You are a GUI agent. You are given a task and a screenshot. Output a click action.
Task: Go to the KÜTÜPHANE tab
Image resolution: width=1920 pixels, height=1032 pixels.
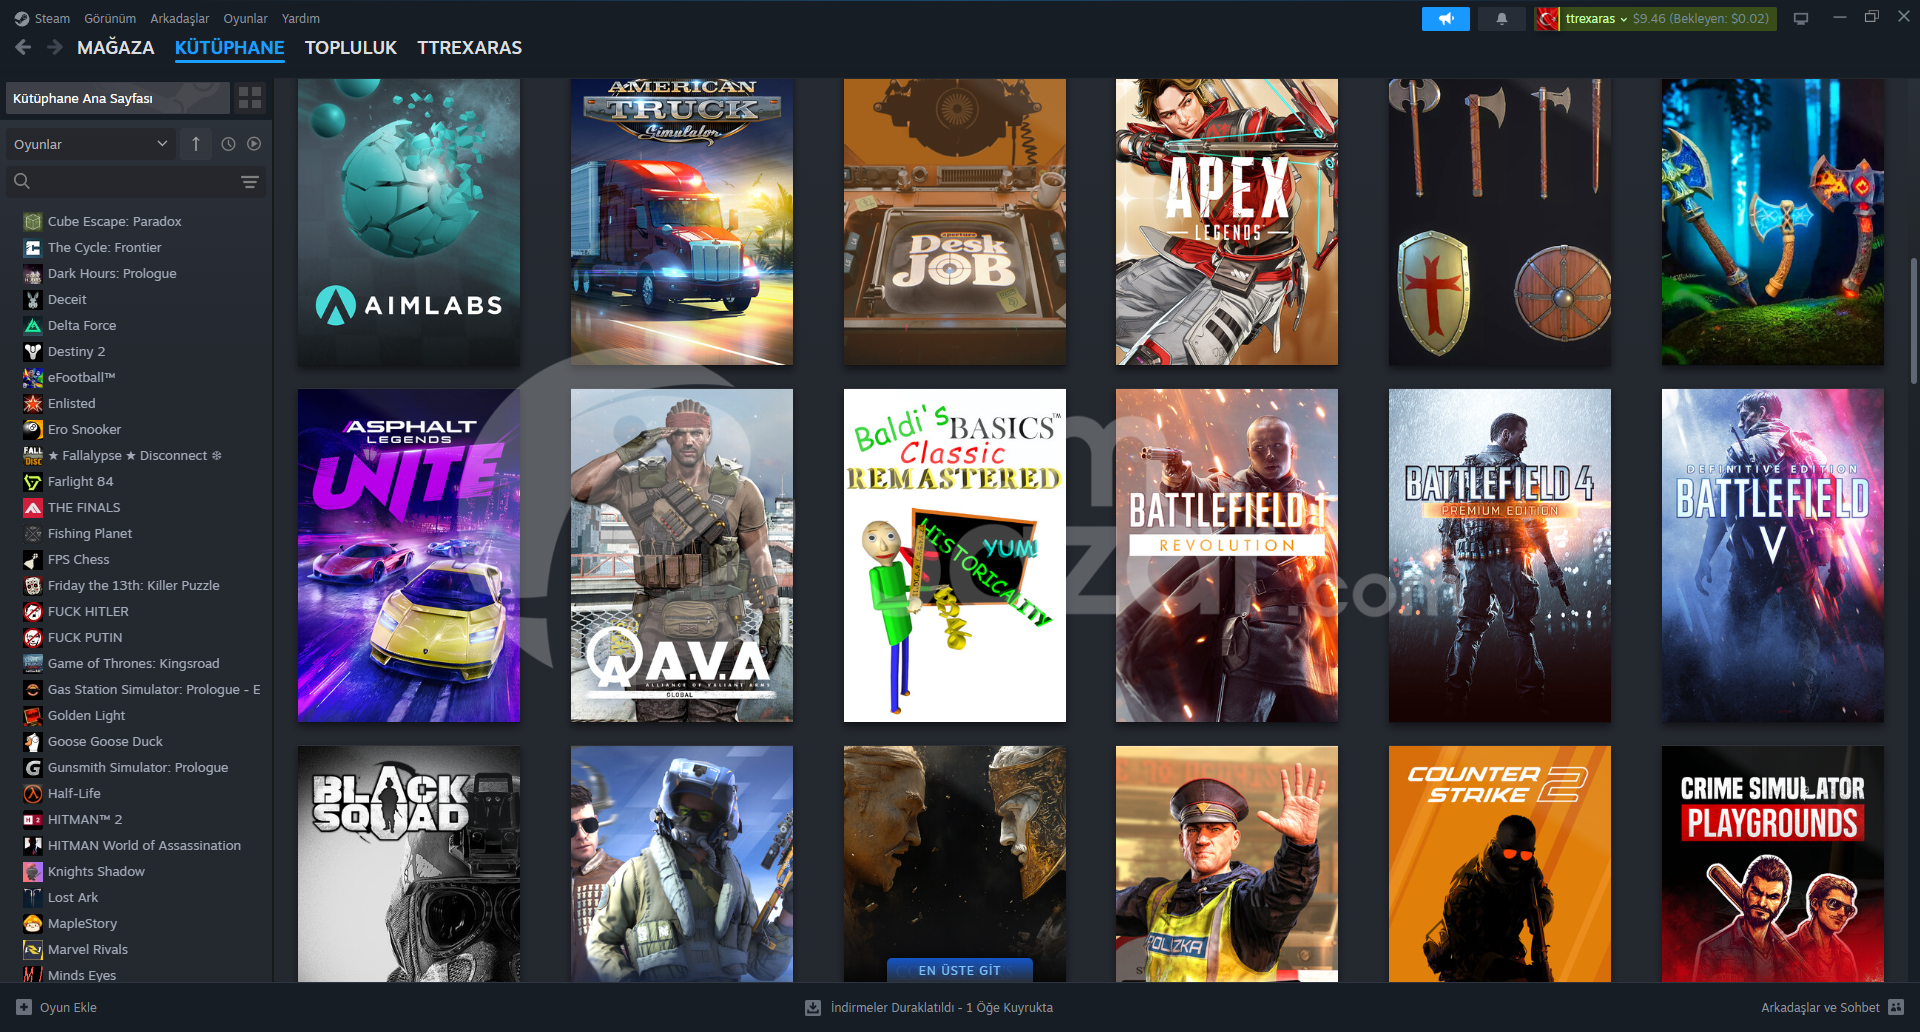[x=230, y=48]
